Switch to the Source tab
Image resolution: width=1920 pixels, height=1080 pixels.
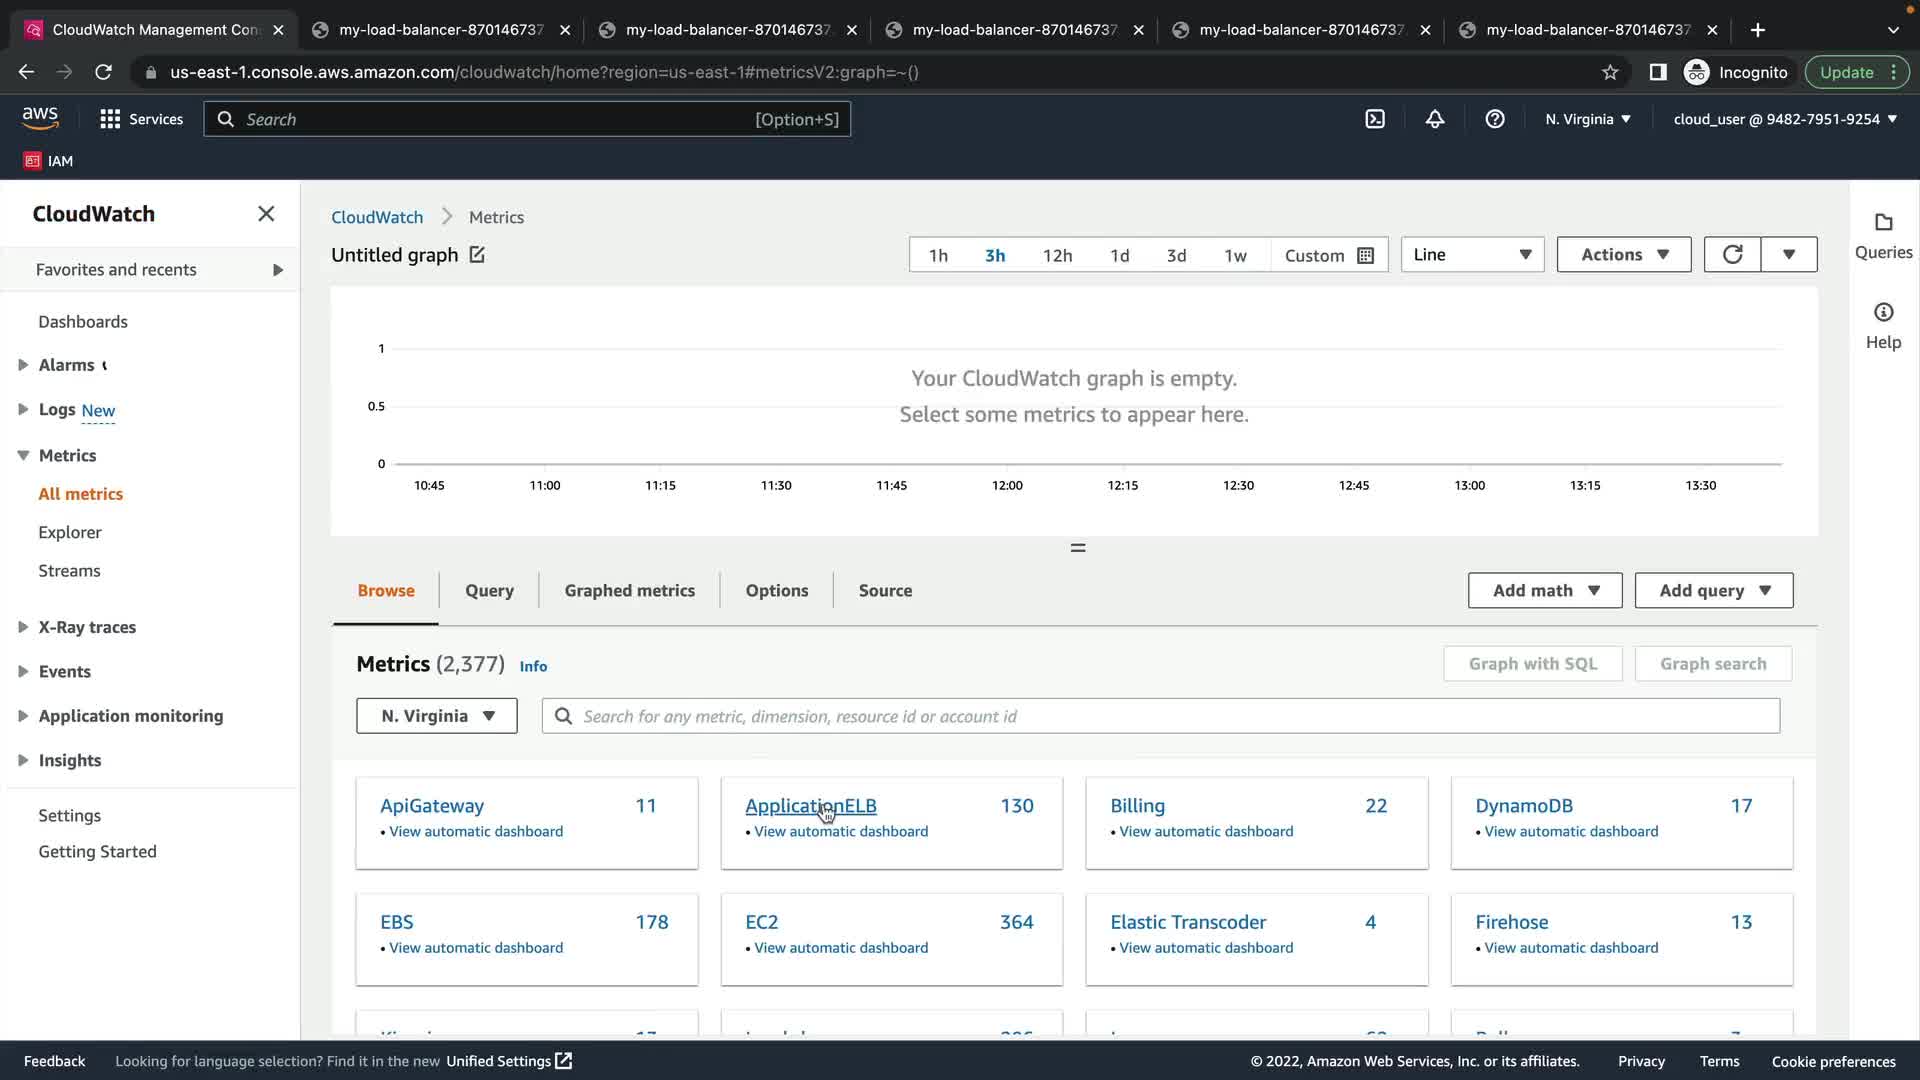(885, 591)
